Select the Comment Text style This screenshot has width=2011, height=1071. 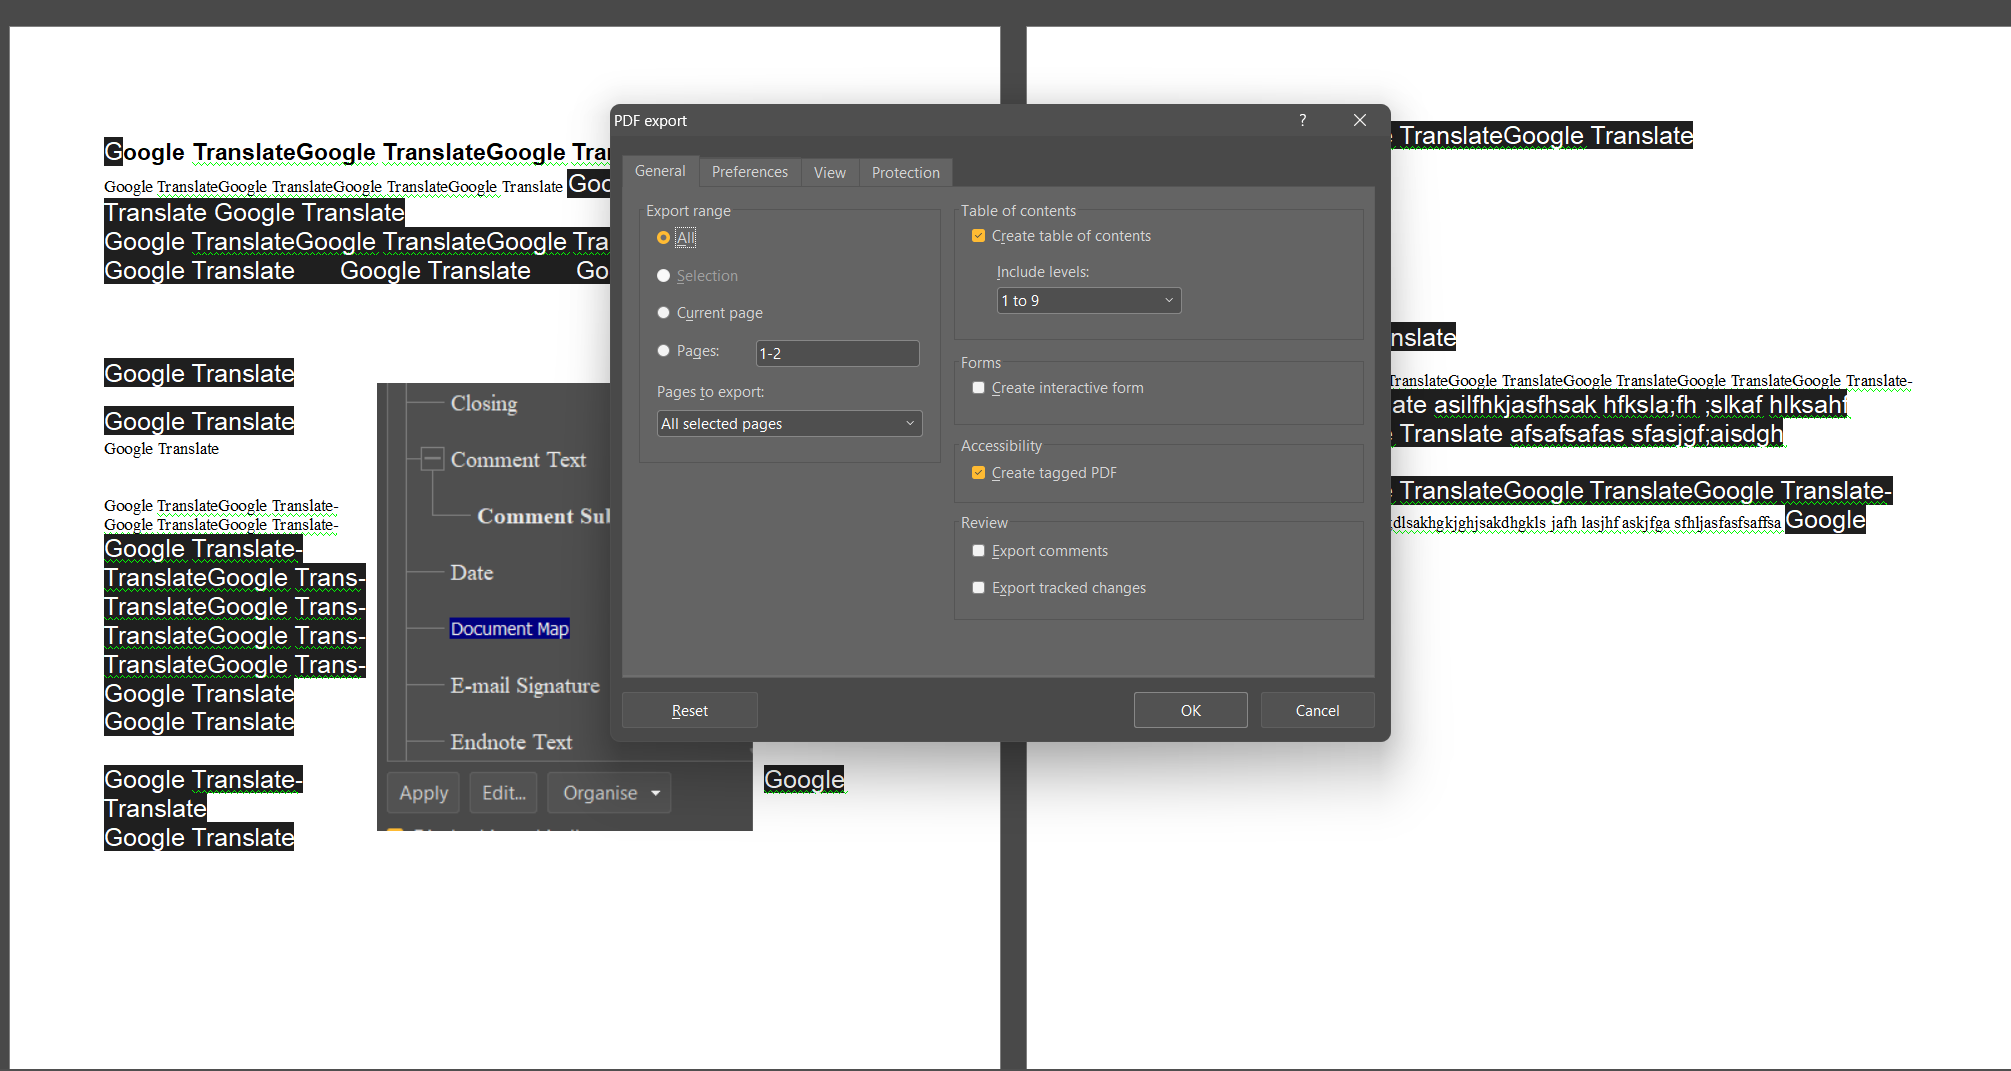pos(518,459)
